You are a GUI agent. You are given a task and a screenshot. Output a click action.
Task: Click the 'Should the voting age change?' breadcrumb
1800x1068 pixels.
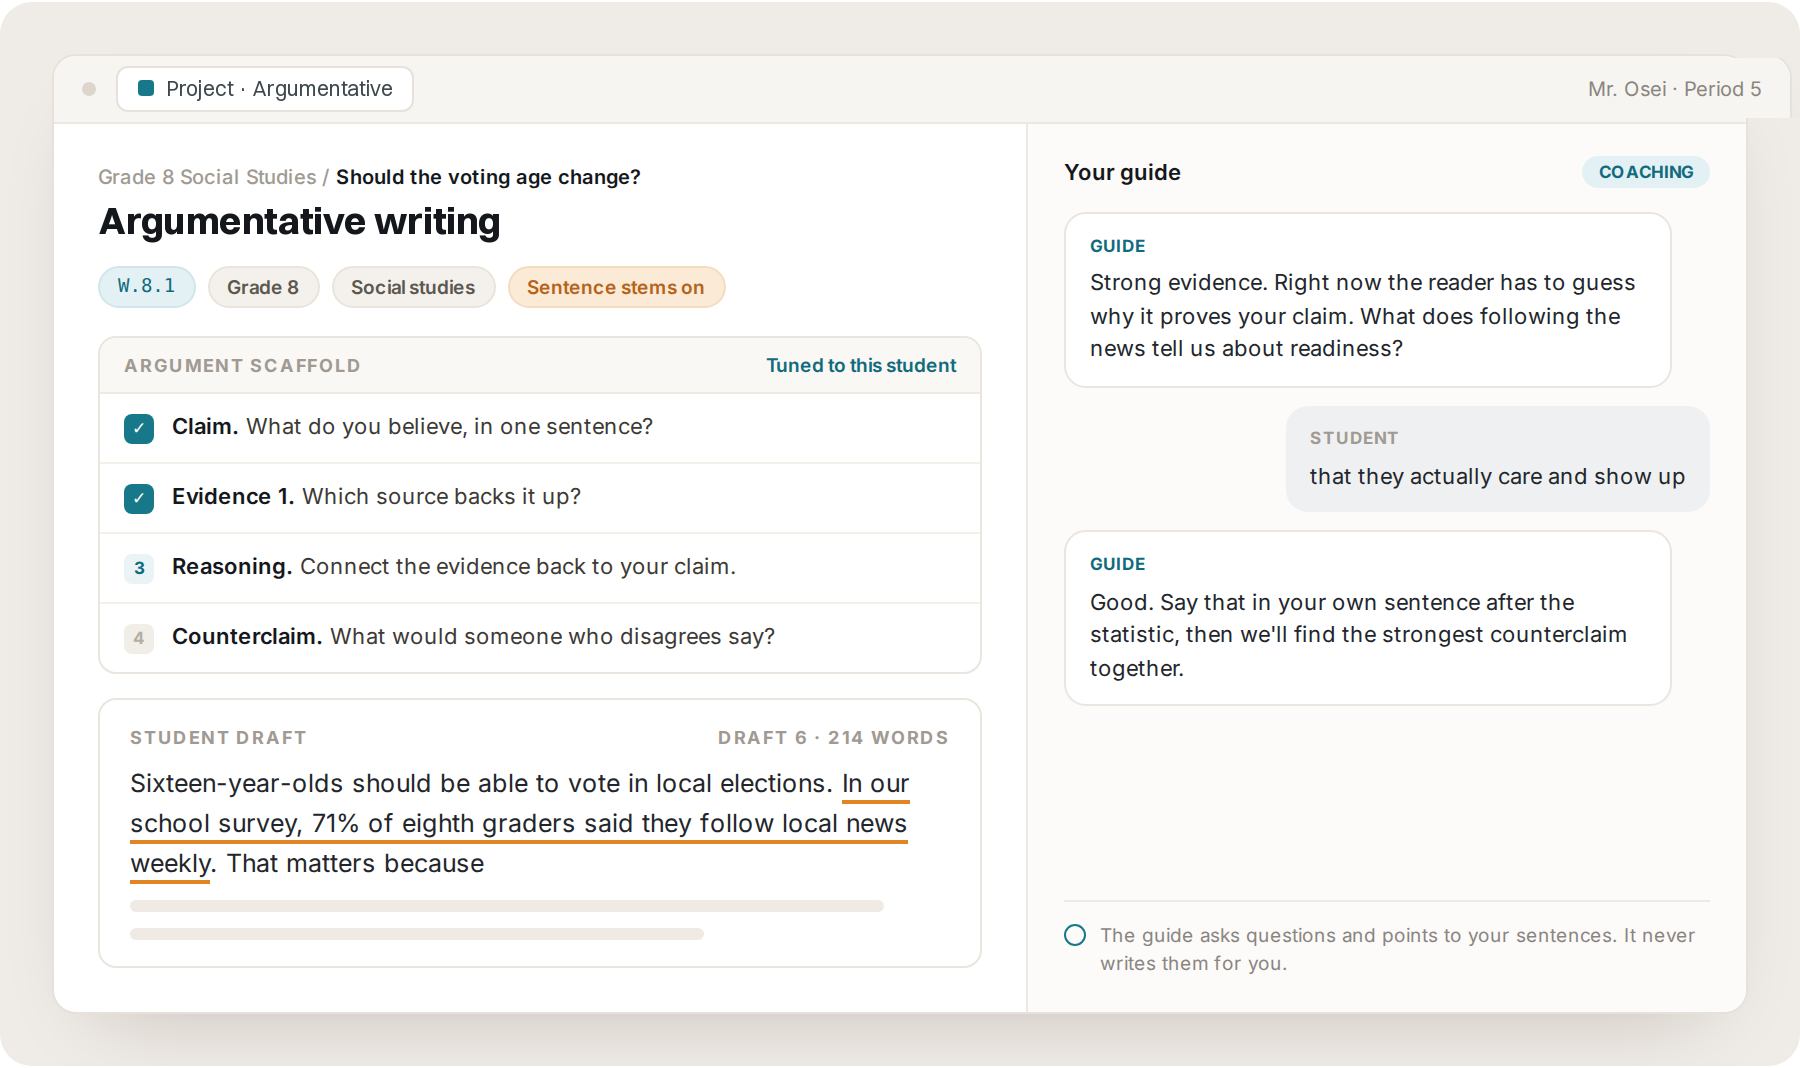pos(488,177)
